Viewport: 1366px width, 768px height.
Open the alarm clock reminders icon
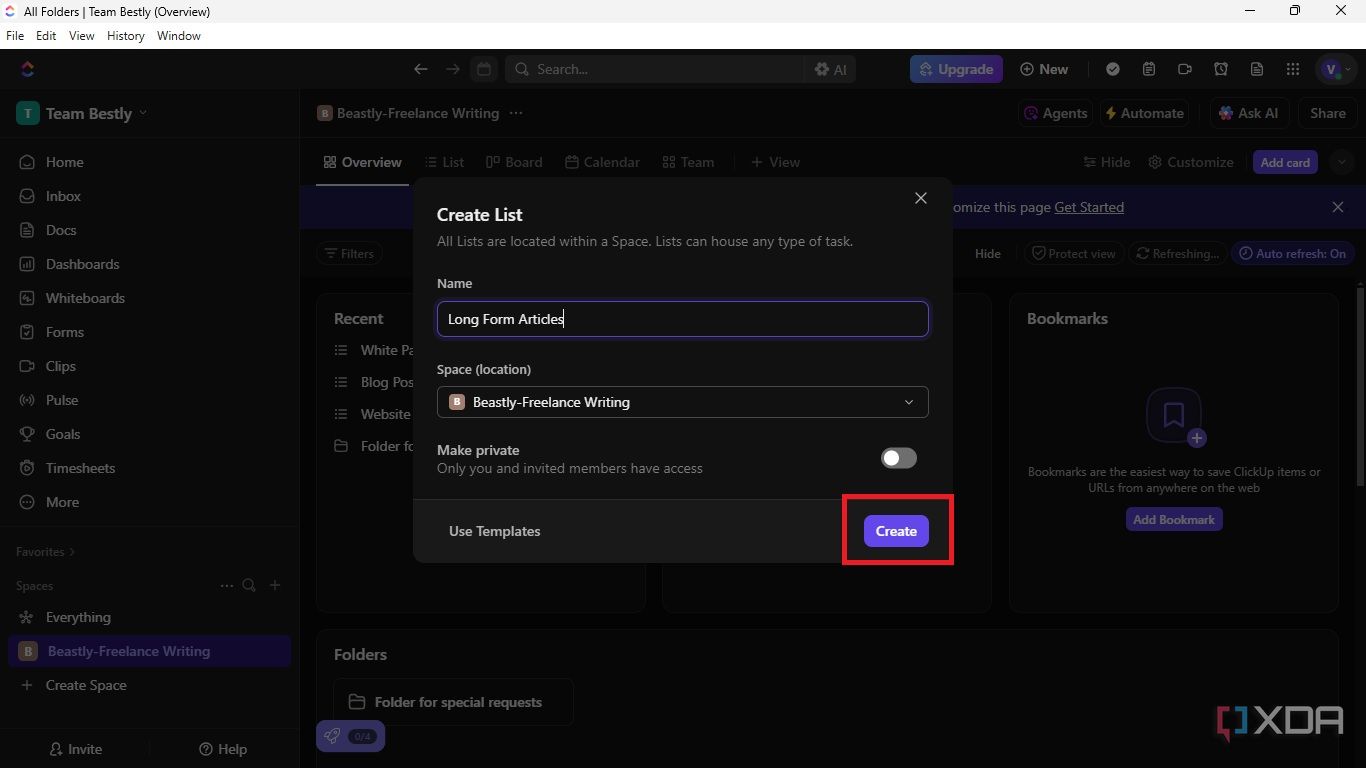coord(1221,69)
